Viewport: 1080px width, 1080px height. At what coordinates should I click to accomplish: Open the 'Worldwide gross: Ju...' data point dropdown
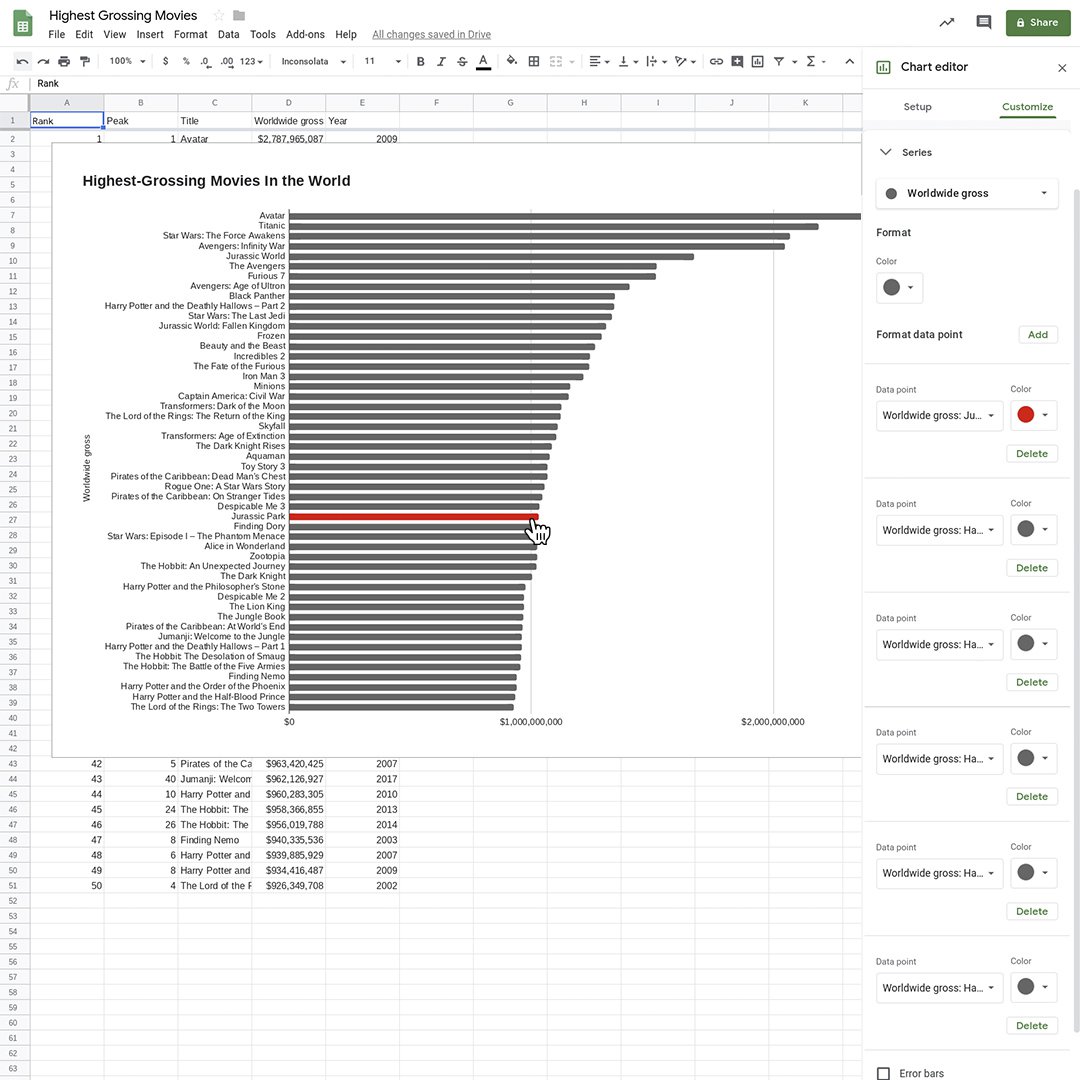tap(939, 416)
